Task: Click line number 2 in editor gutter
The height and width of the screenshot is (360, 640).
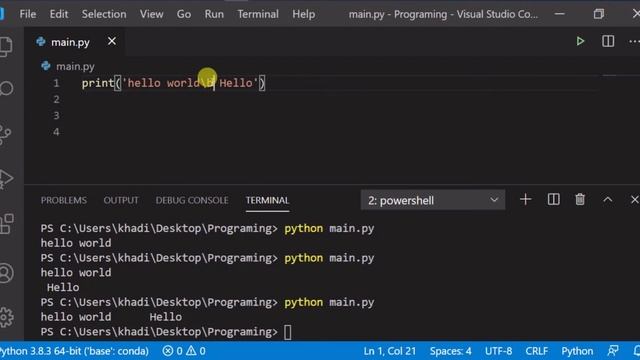Action: (x=56, y=99)
